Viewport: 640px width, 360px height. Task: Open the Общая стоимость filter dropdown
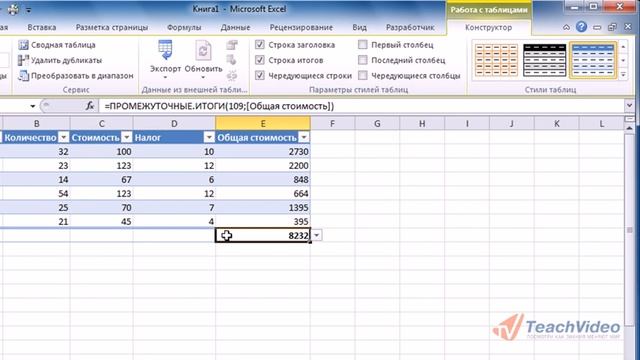304,138
